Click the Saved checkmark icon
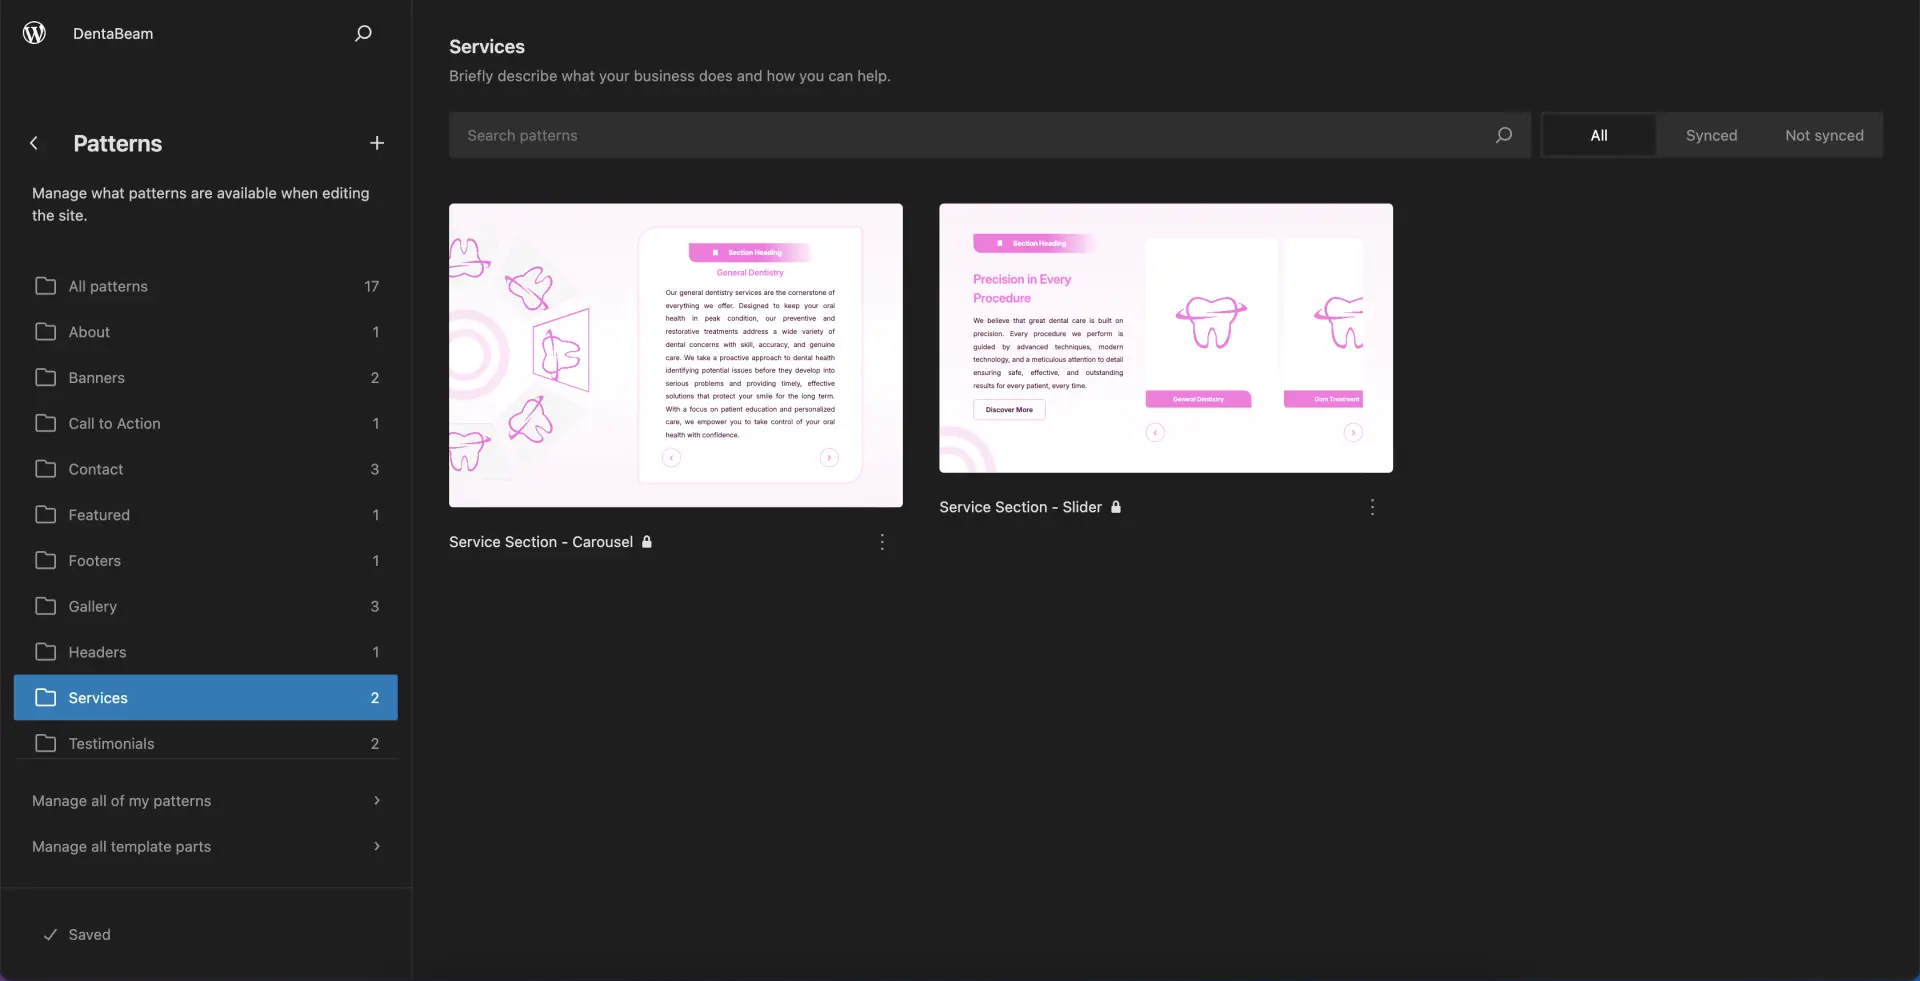Screen dimensions: 1920x981 [50, 935]
